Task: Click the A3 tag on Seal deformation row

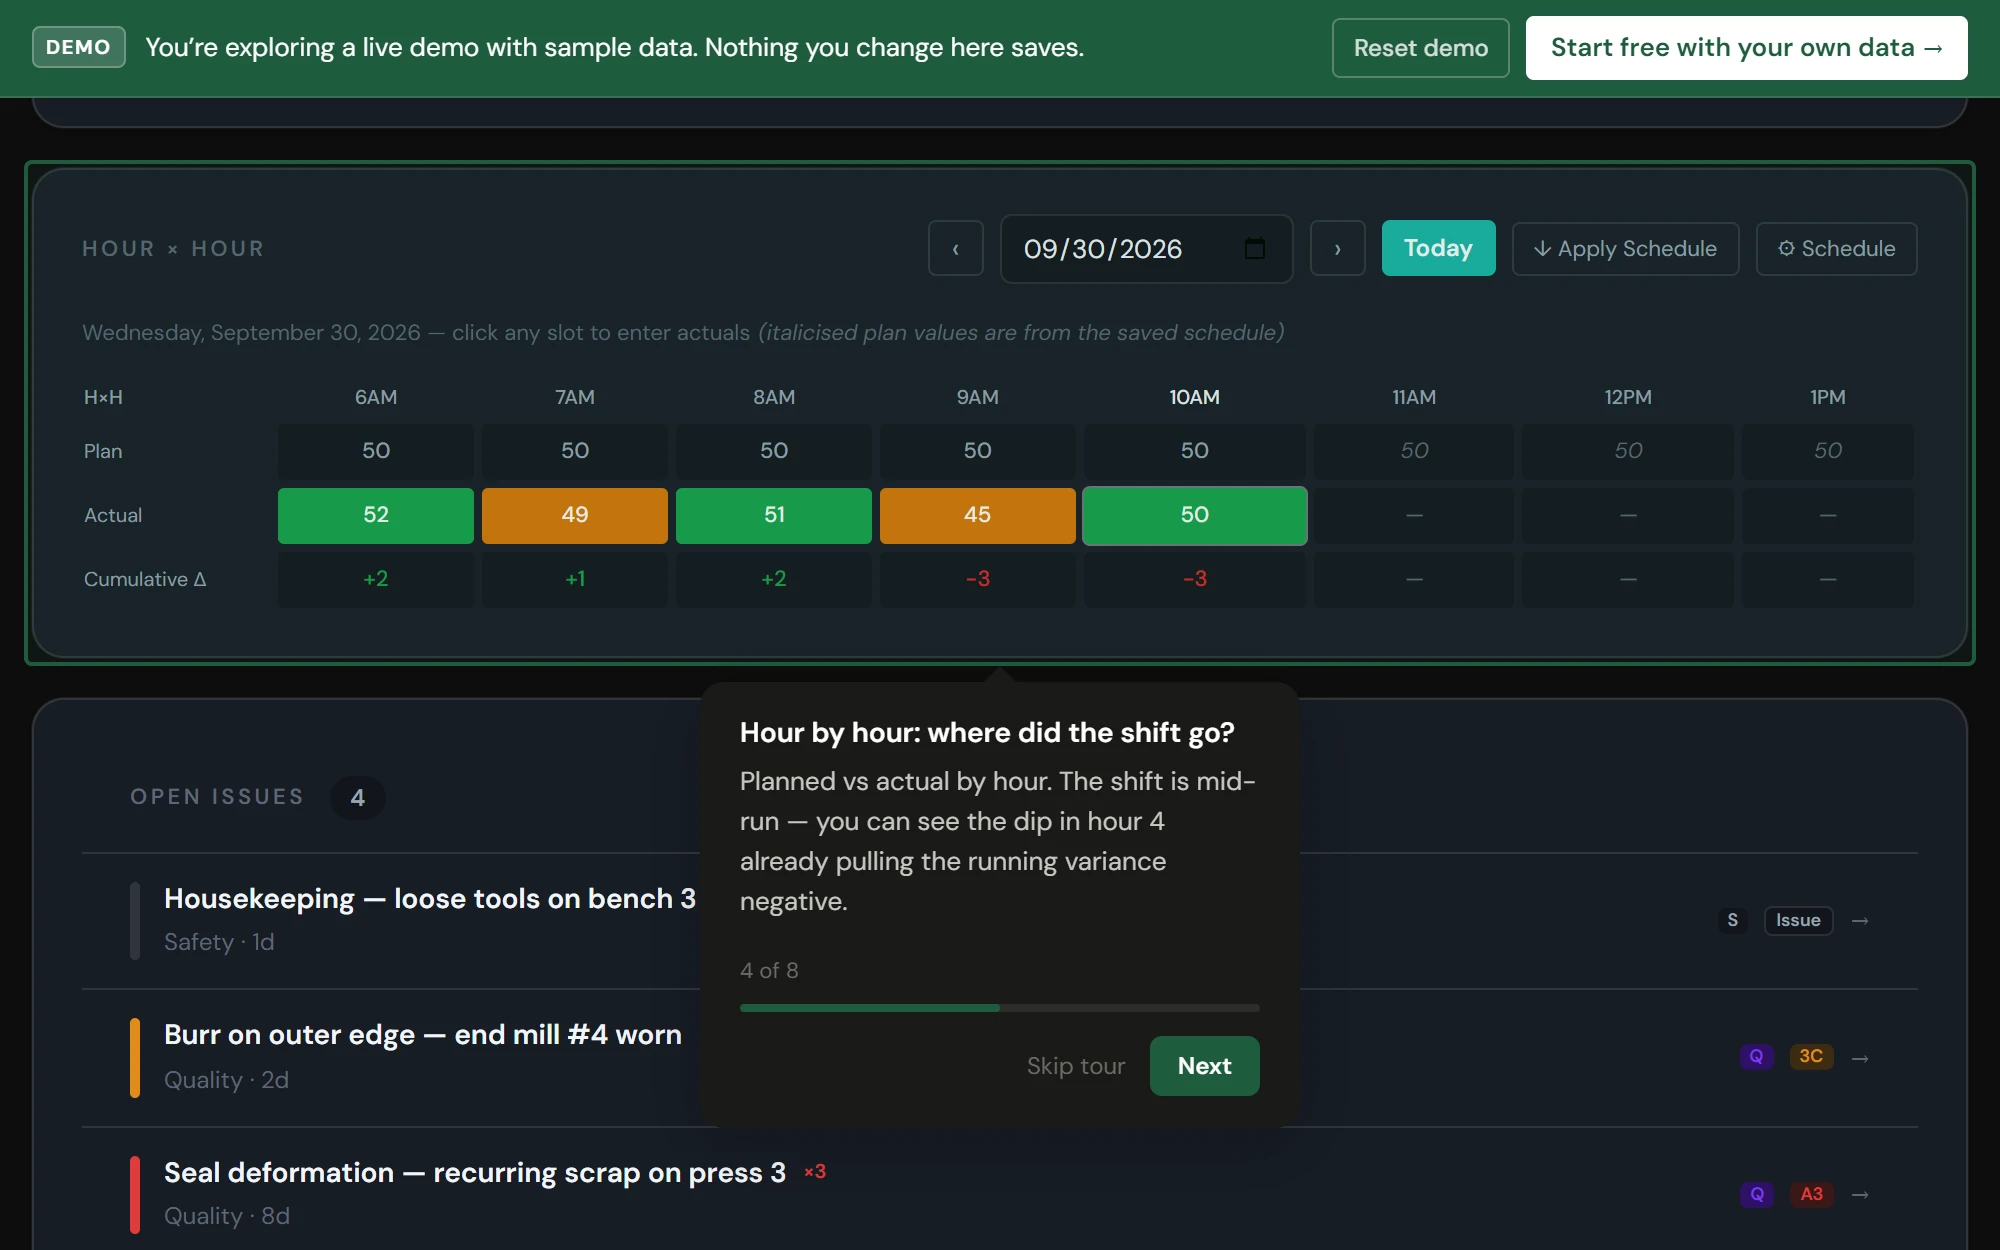Action: [1811, 1194]
